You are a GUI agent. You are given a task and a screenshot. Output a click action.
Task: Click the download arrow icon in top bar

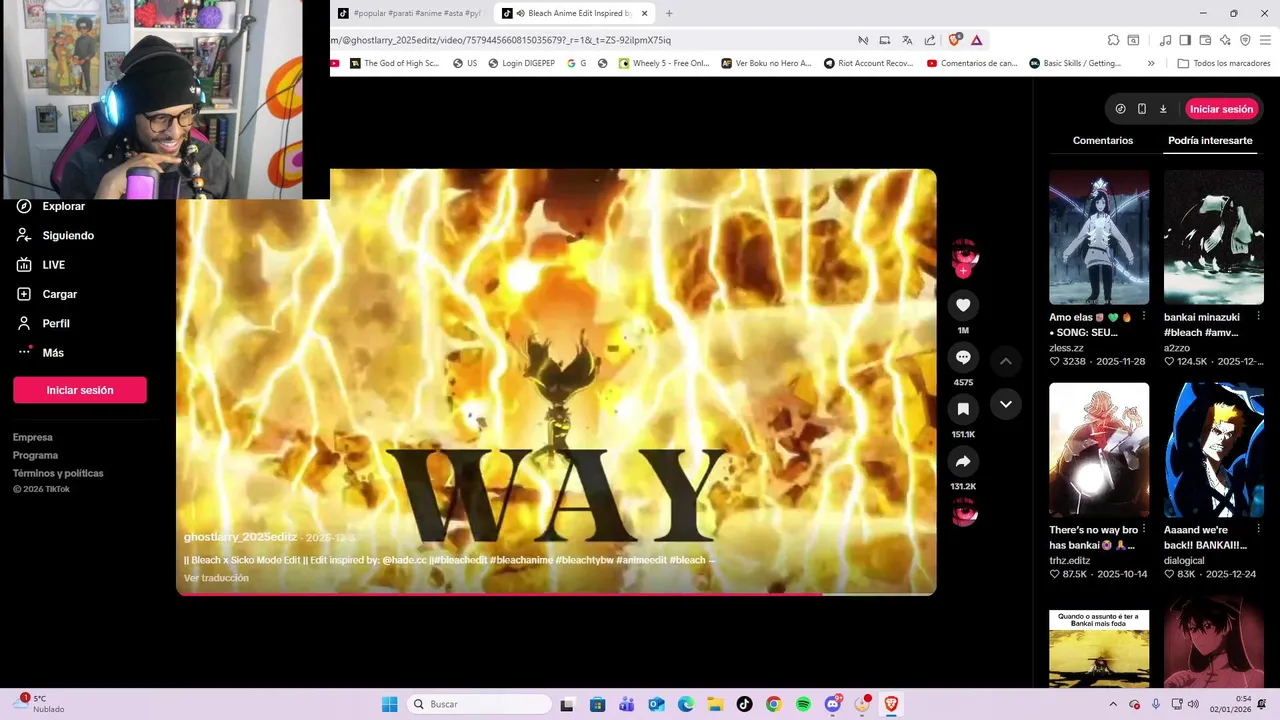pos(1163,109)
